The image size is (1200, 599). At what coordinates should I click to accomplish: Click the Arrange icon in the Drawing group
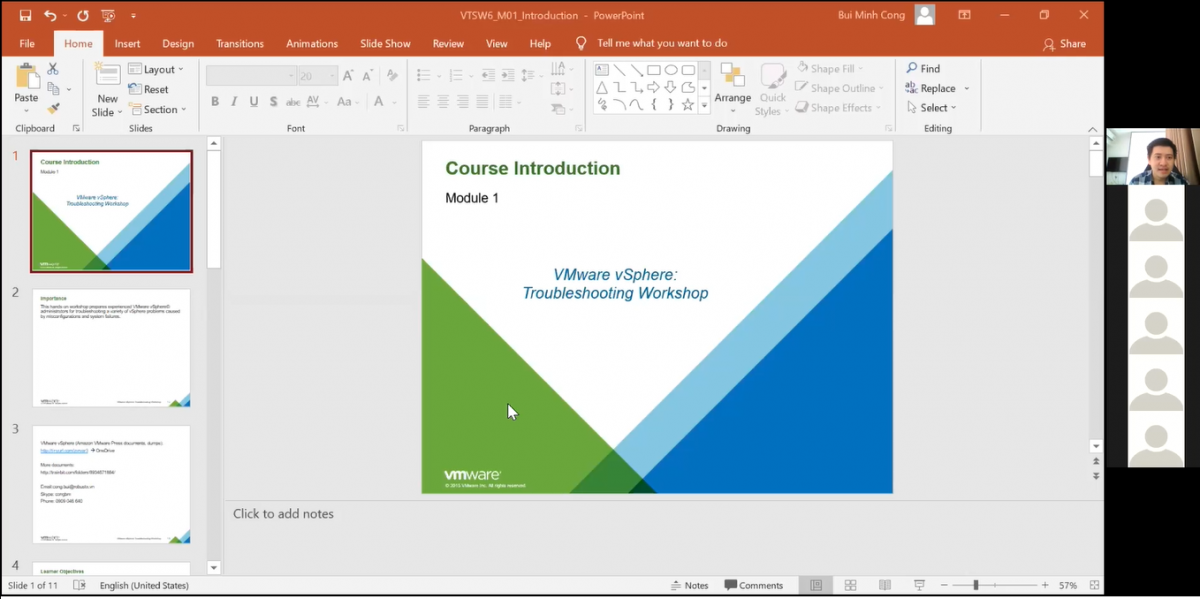tap(732, 76)
